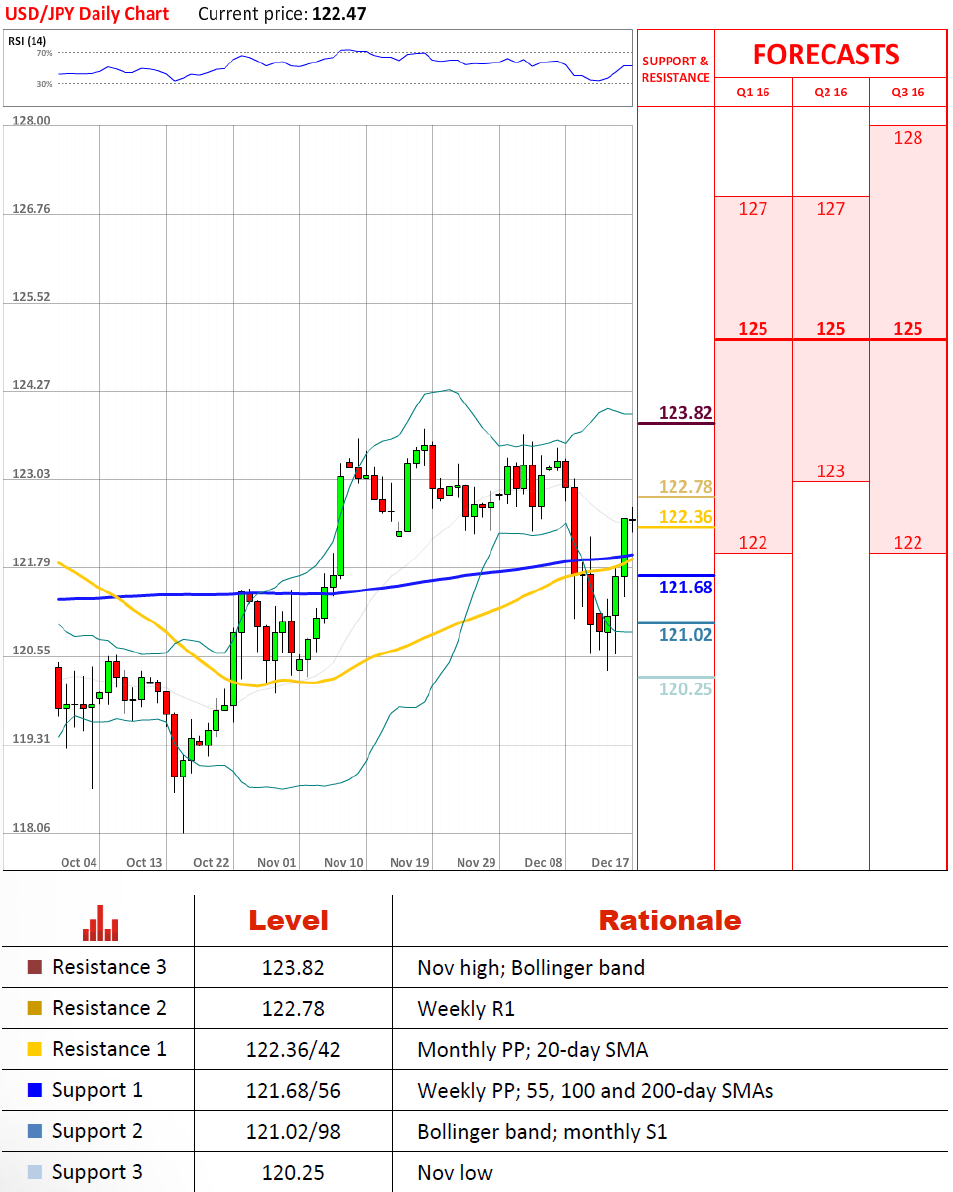Click the 123 forecast value under Q2 16
Viewport: 953px width, 1192px height.
coord(831,471)
